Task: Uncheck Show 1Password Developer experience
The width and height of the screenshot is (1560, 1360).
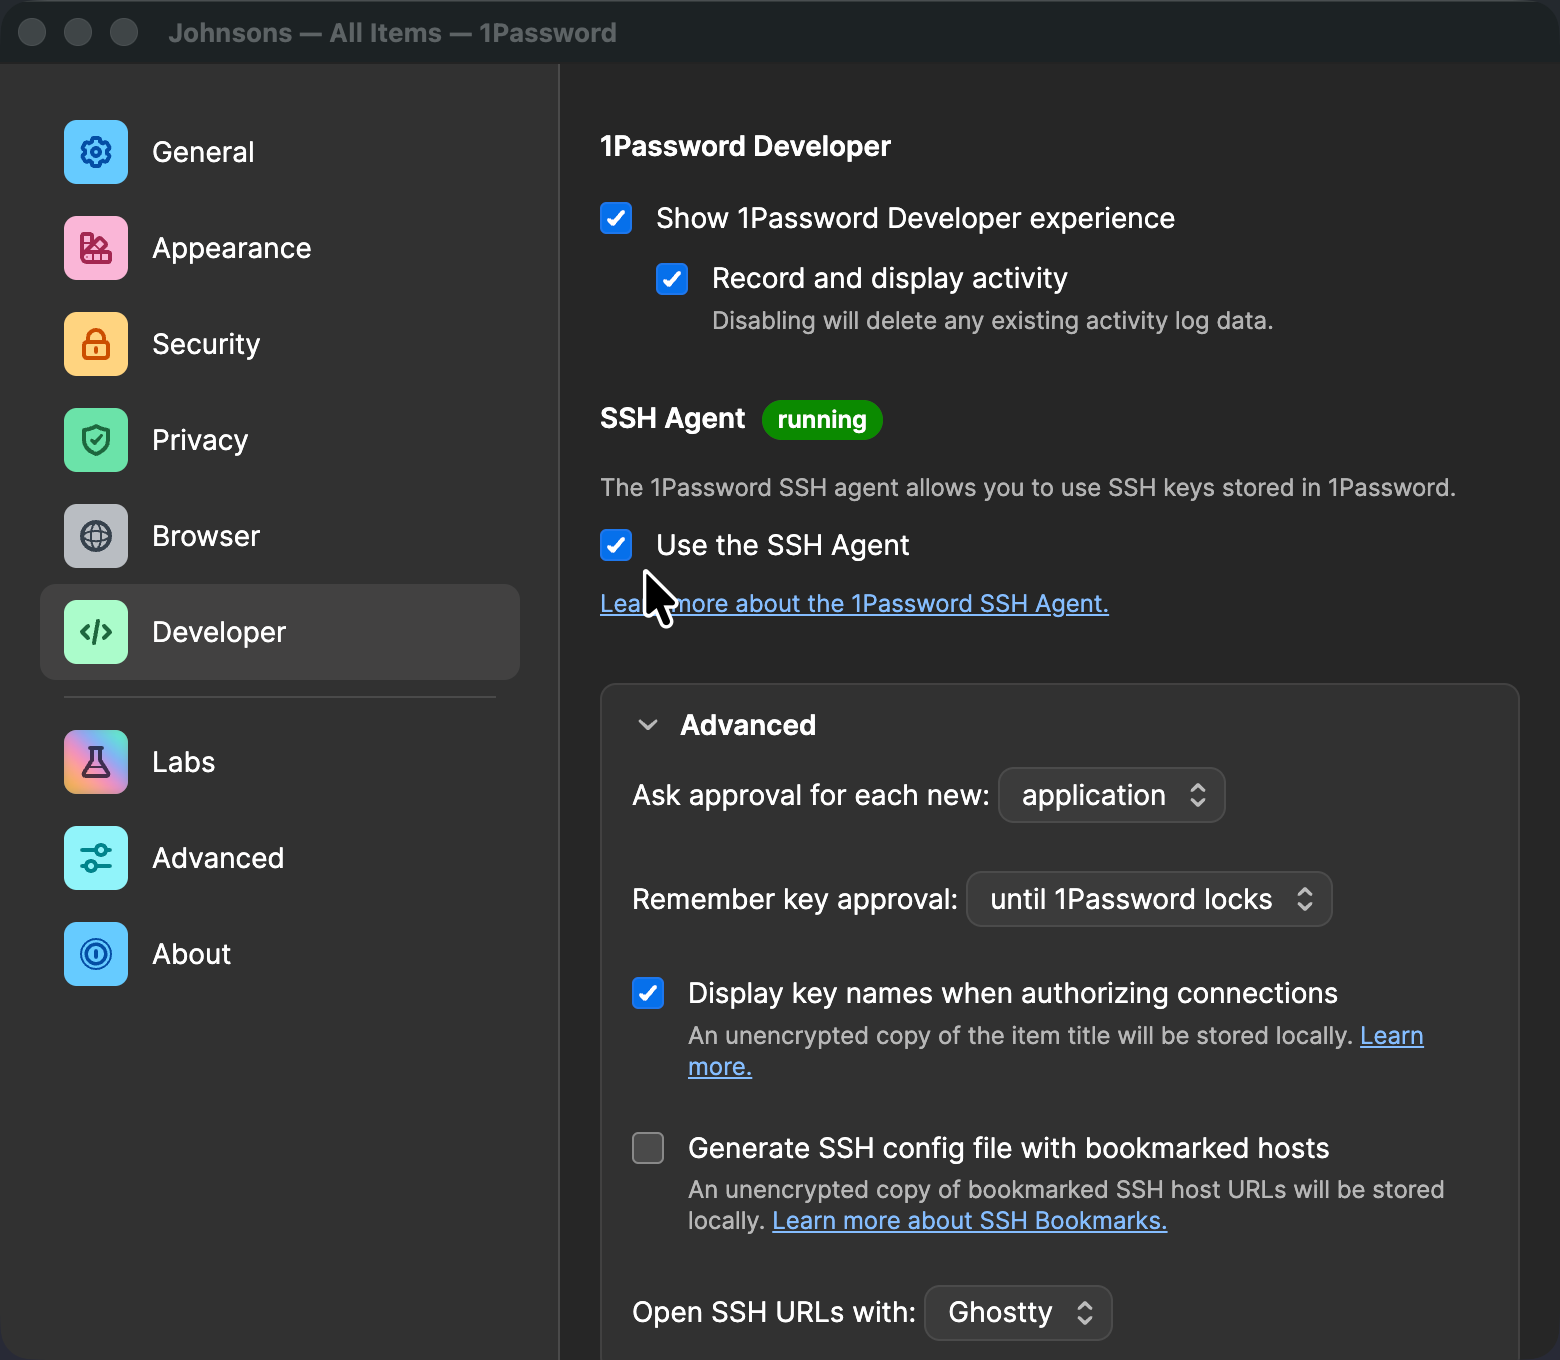Action: [616, 218]
